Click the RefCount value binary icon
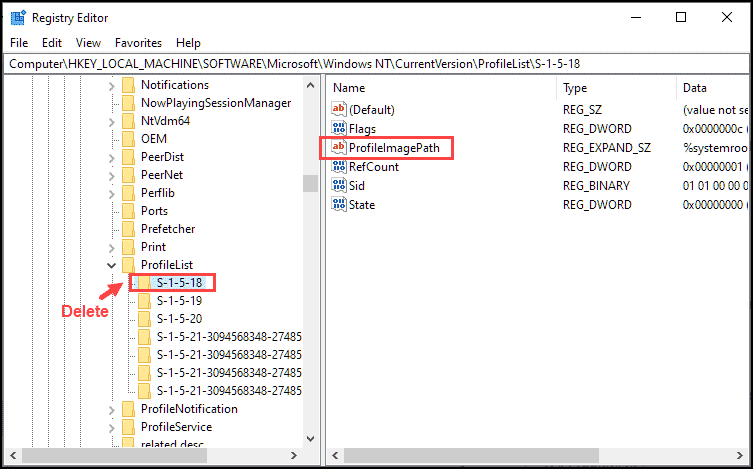Image resolution: width=753 pixels, height=469 pixels. pyautogui.click(x=339, y=167)
